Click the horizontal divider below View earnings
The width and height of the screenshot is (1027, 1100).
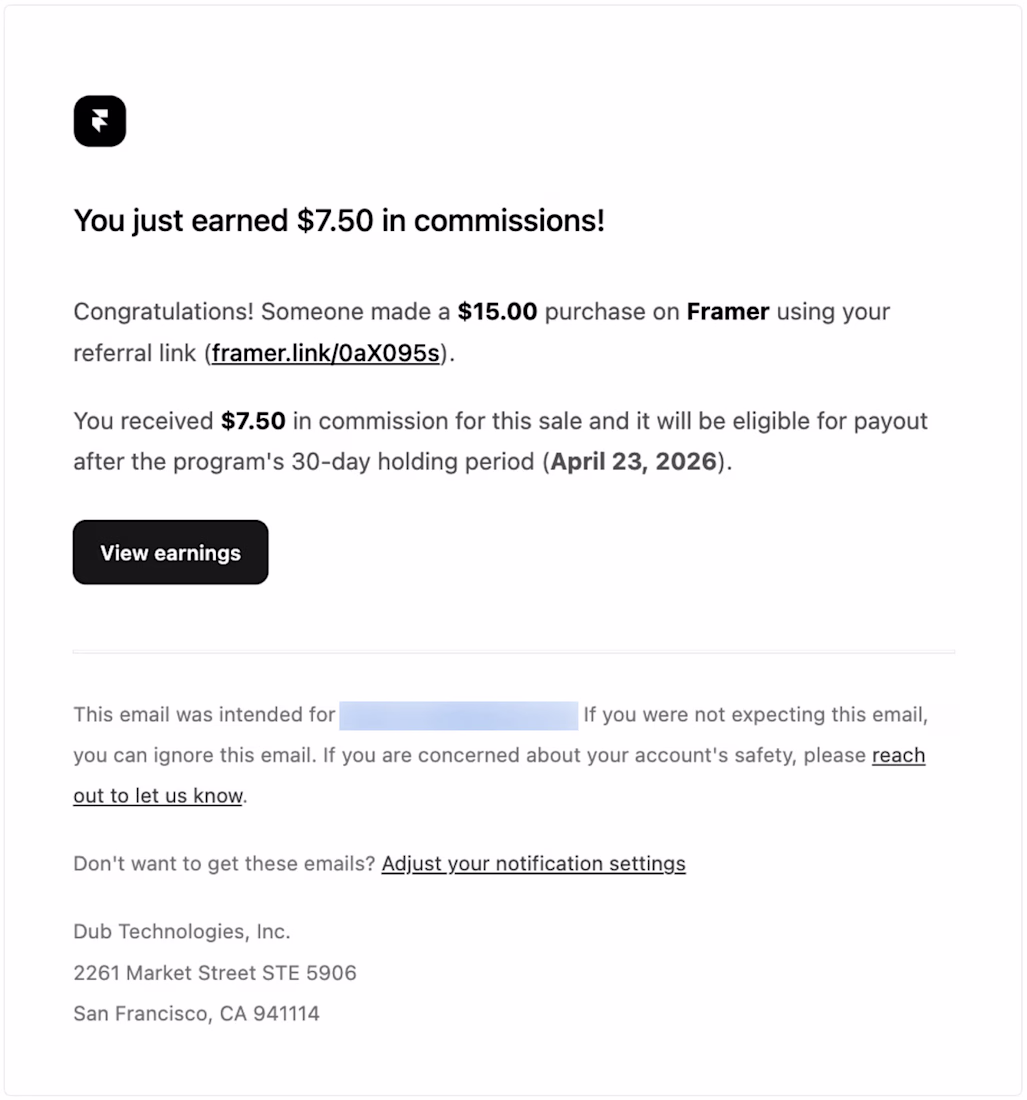[x=513, y=653]
